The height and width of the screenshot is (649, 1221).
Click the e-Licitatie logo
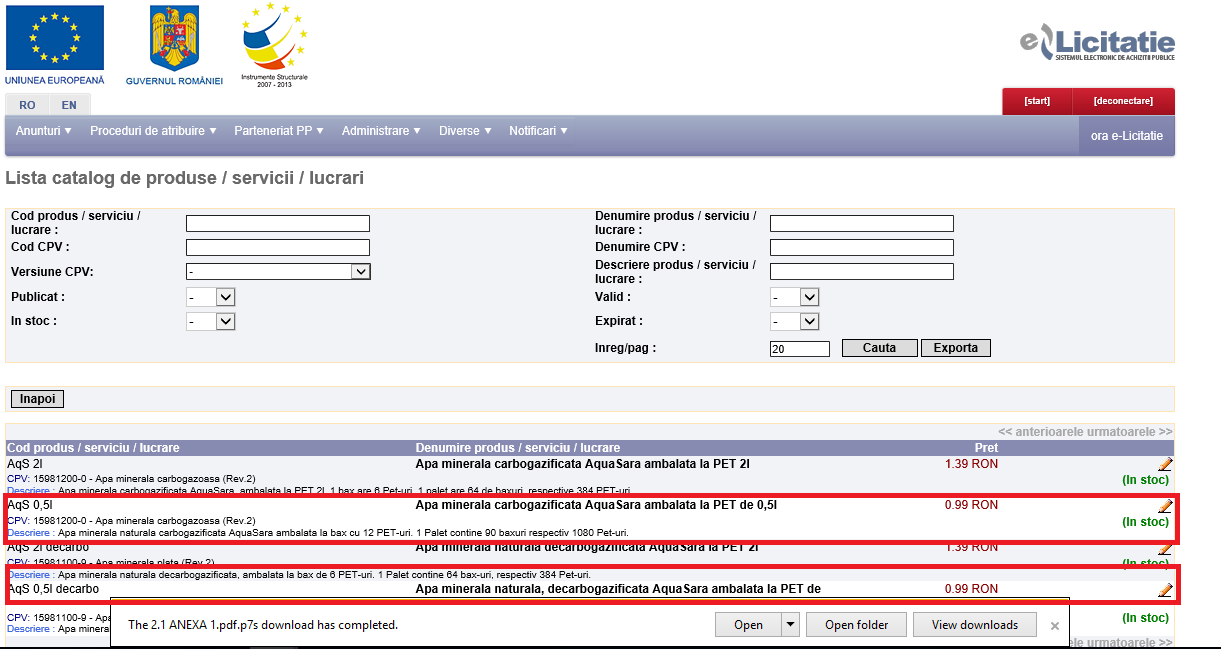1097,44
